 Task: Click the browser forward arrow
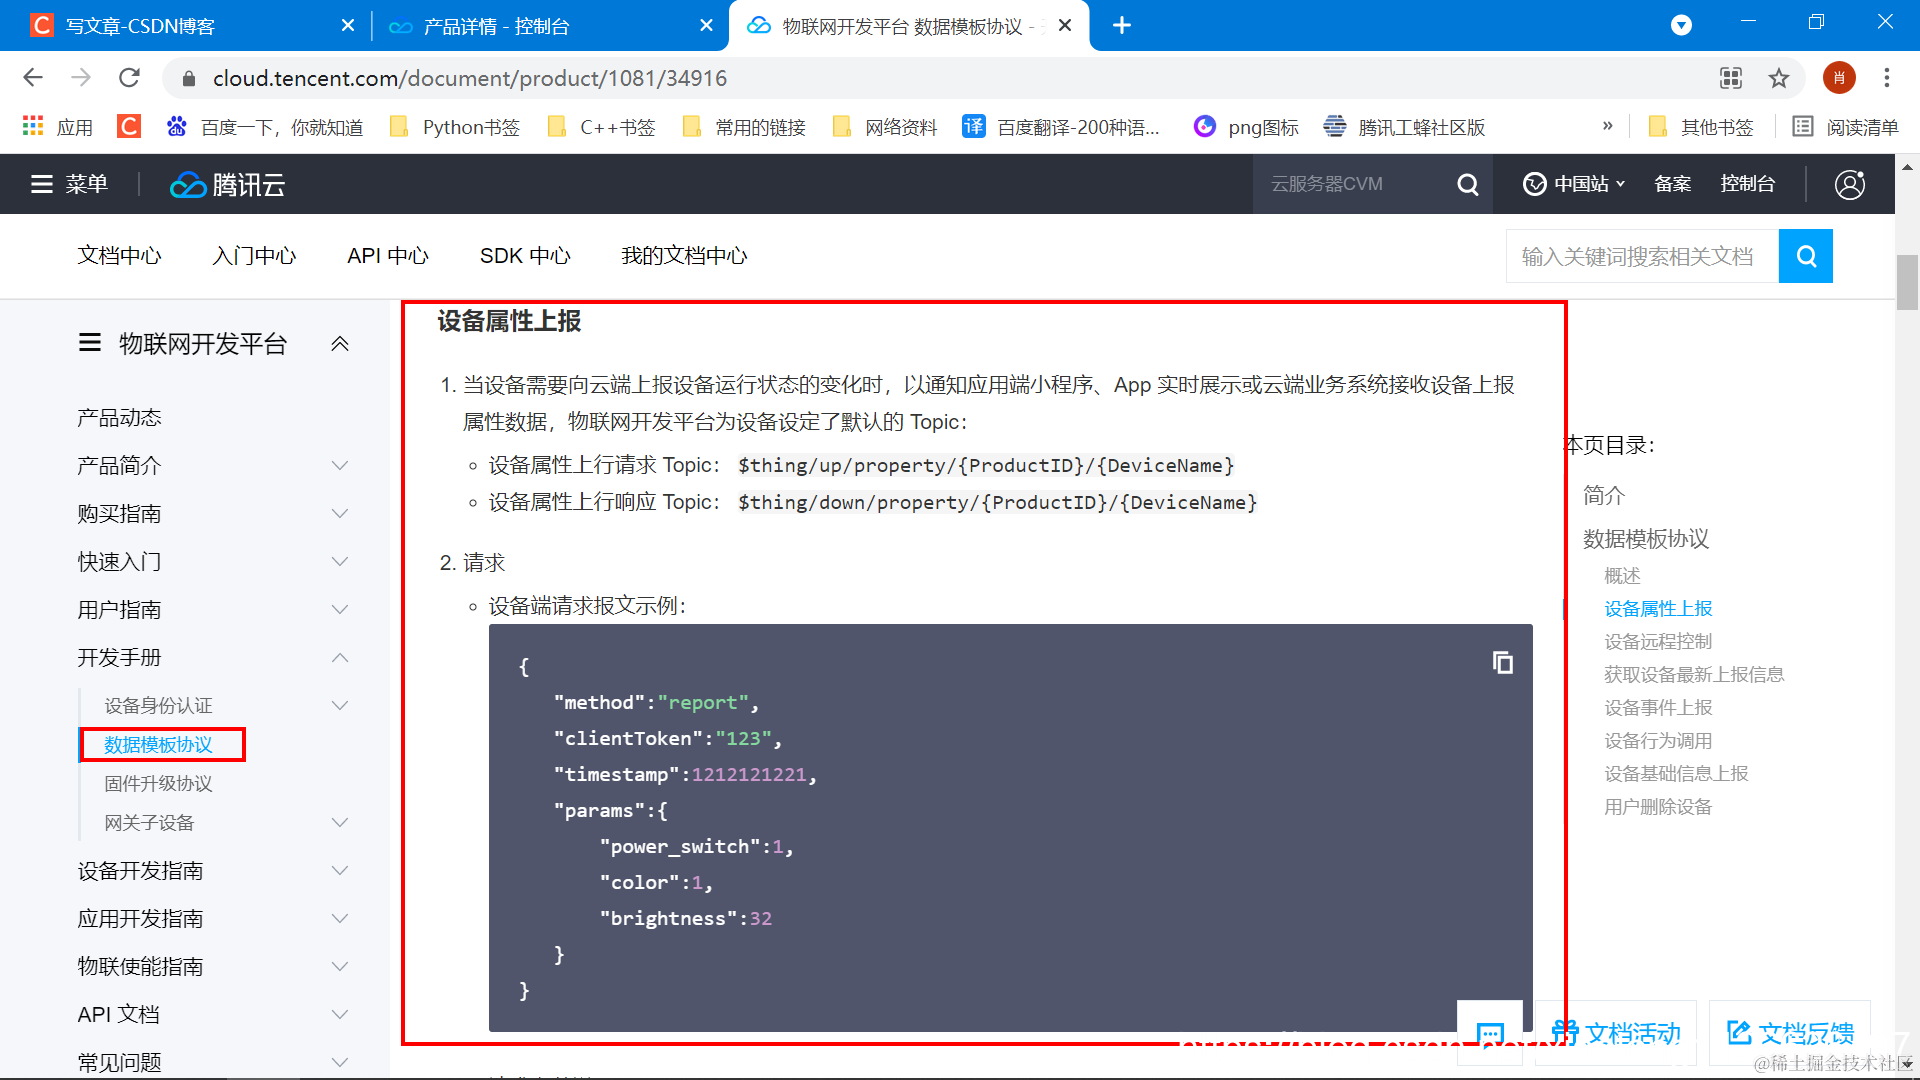click(81, 78)
